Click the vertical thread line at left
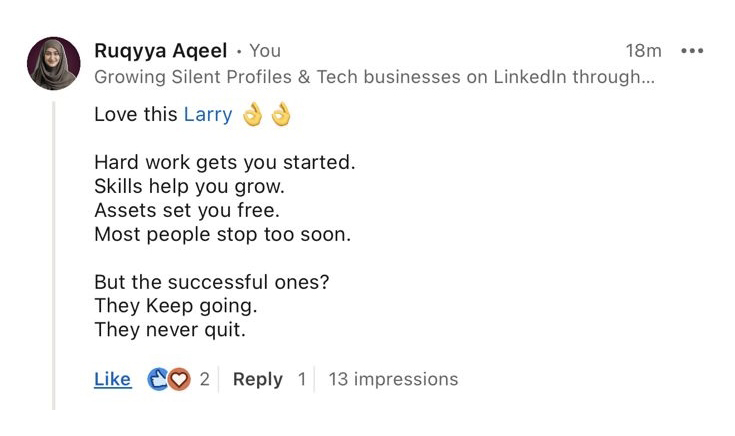 tap(54, 250)
